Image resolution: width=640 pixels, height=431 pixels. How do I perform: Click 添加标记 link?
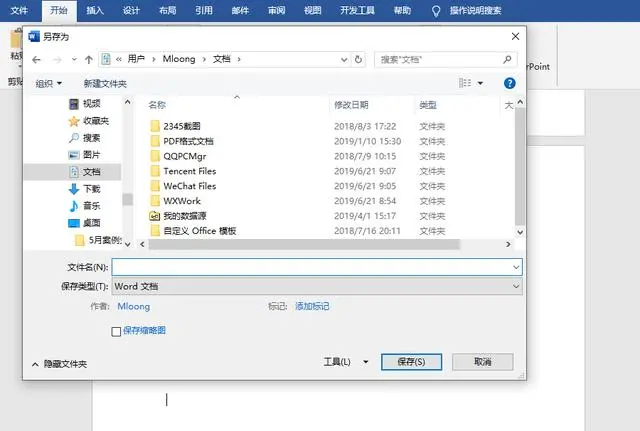(x=312, y=306)
